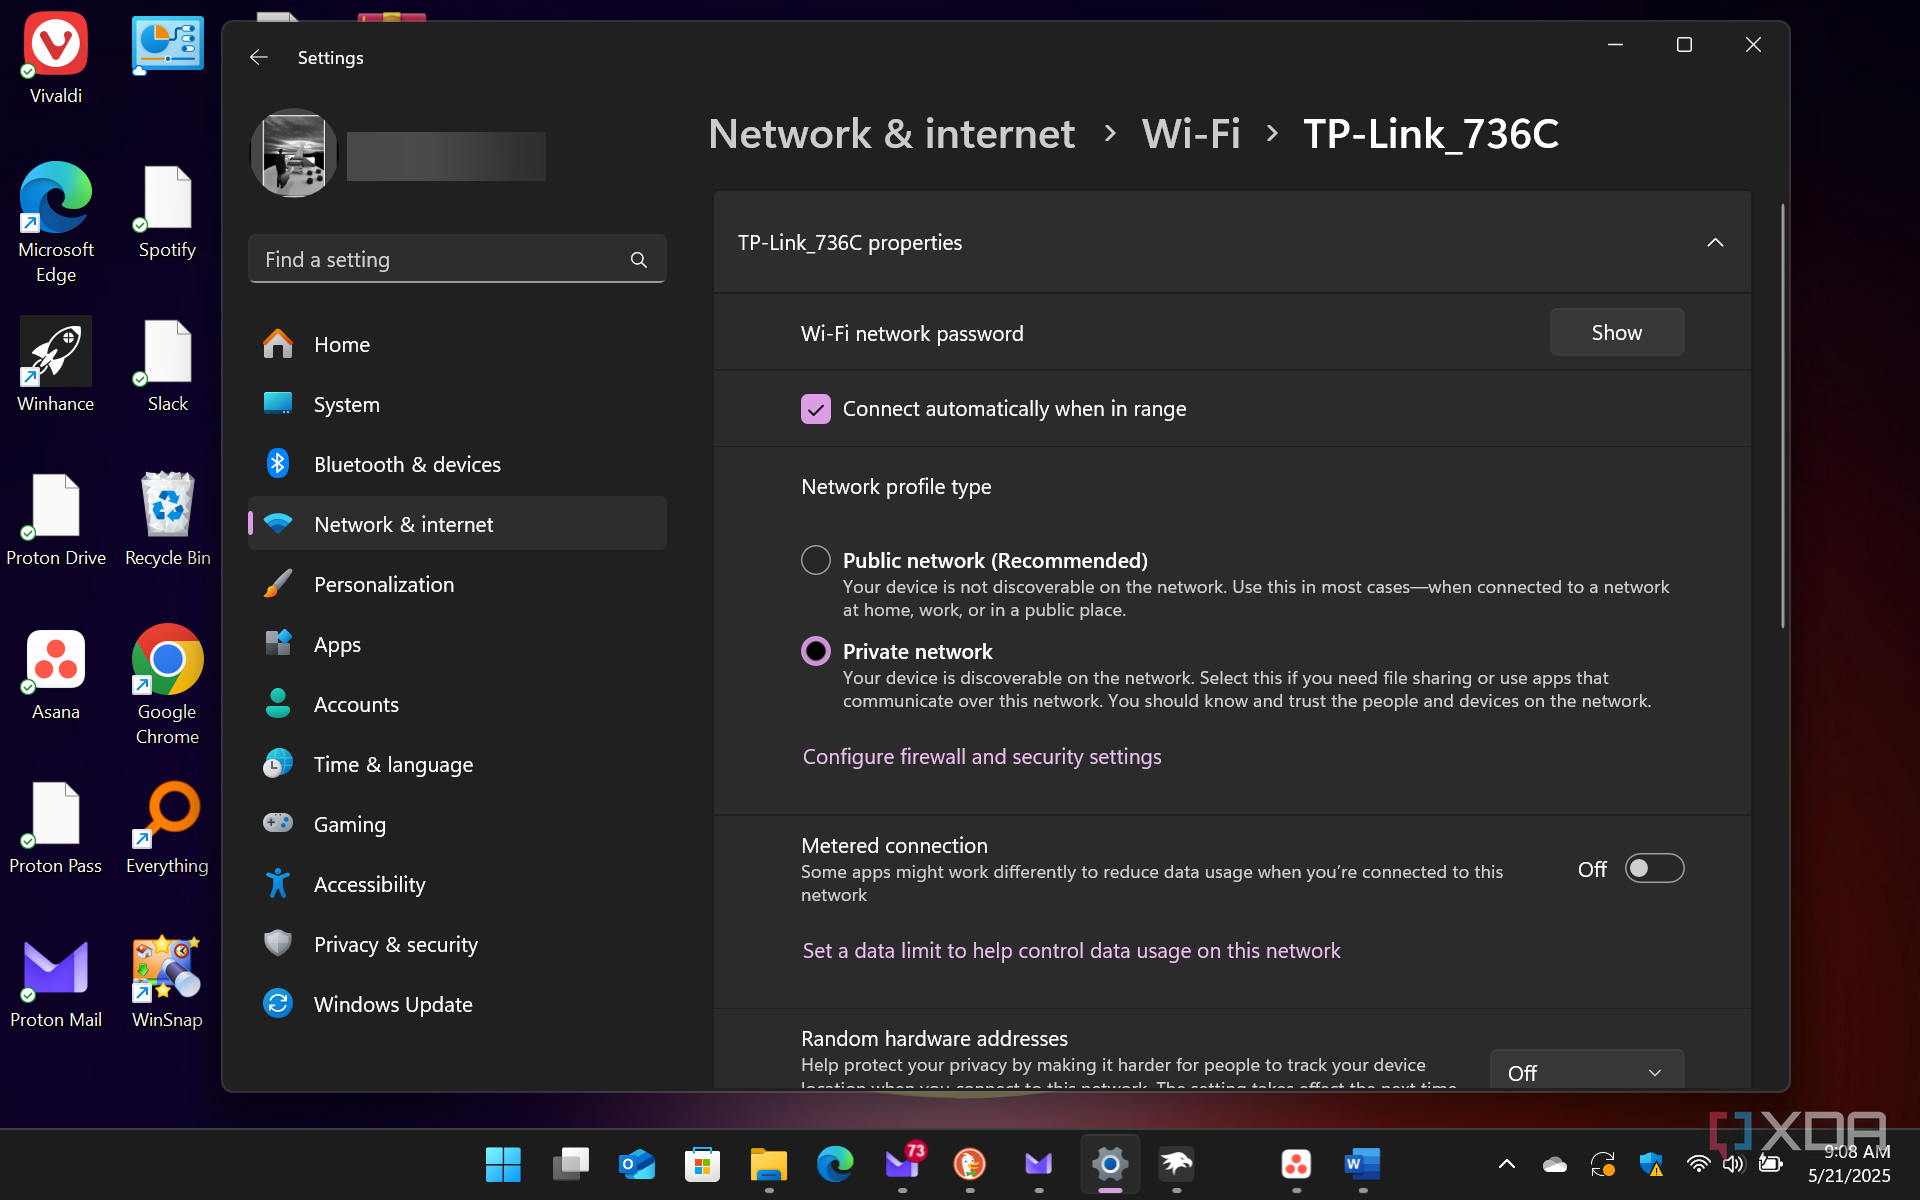Click Network & internet breadcrumb heading
Viewport: 1920px width, 1200px height.
(892, 134)
